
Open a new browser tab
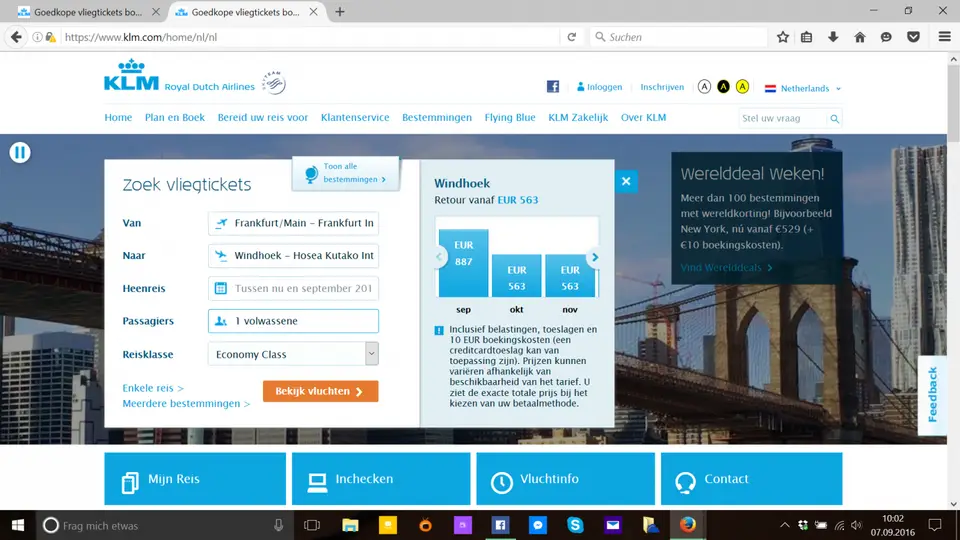pyautogui.click(x=340, y=12)
